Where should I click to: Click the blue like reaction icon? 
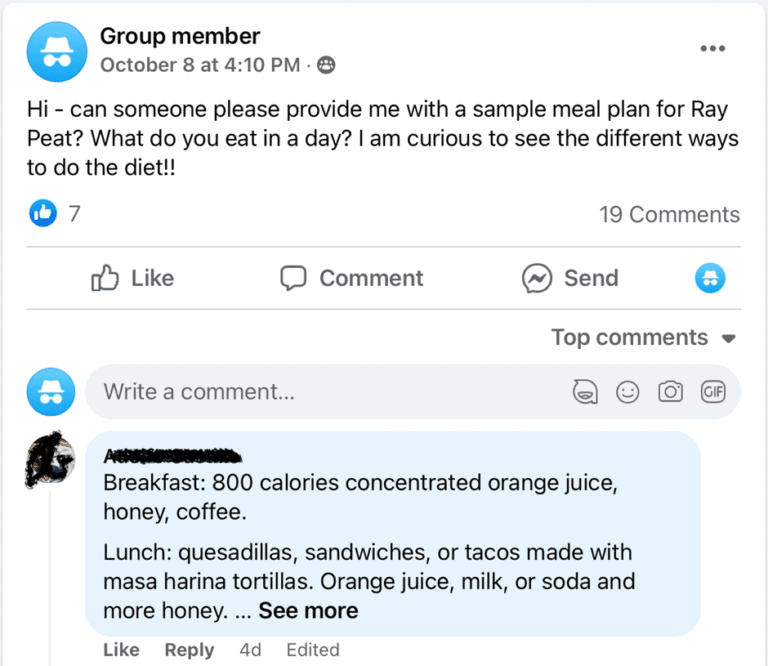coord(43,213)
